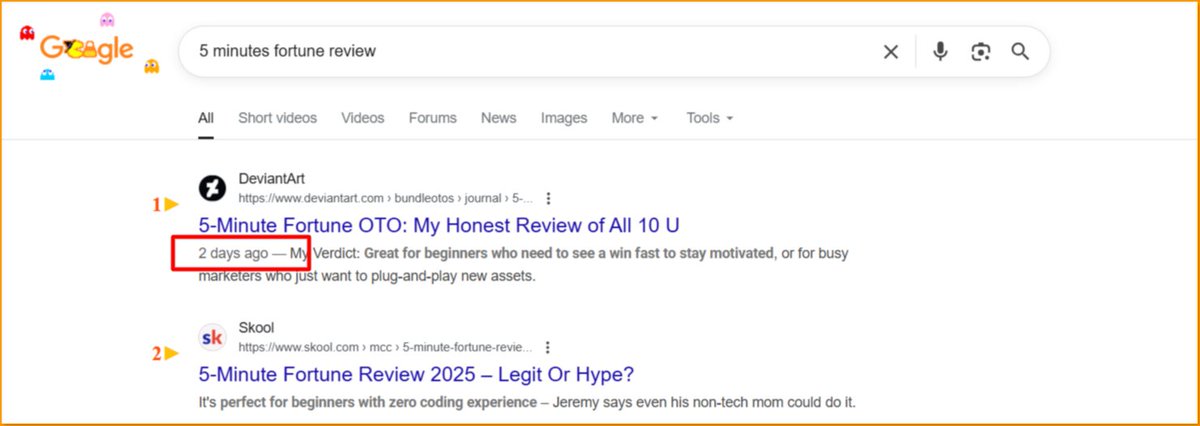This screenshot has height=426, width=1200.
Task: Open '5-Minute Fortune Review 2025' result title
Action: [x=416, y=374]
